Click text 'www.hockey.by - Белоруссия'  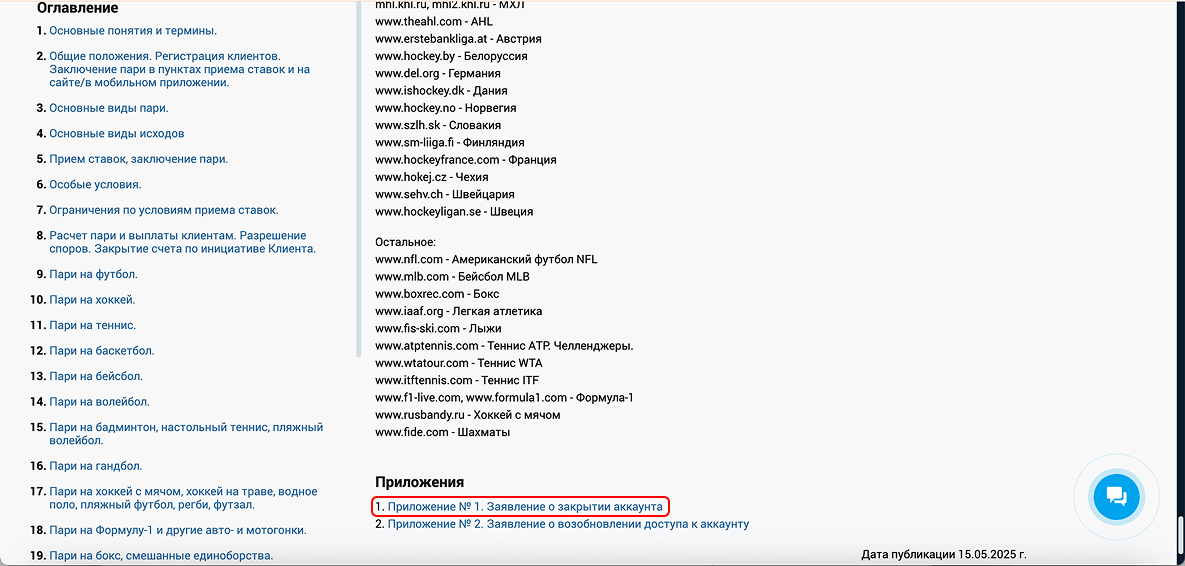click(451, 57)
